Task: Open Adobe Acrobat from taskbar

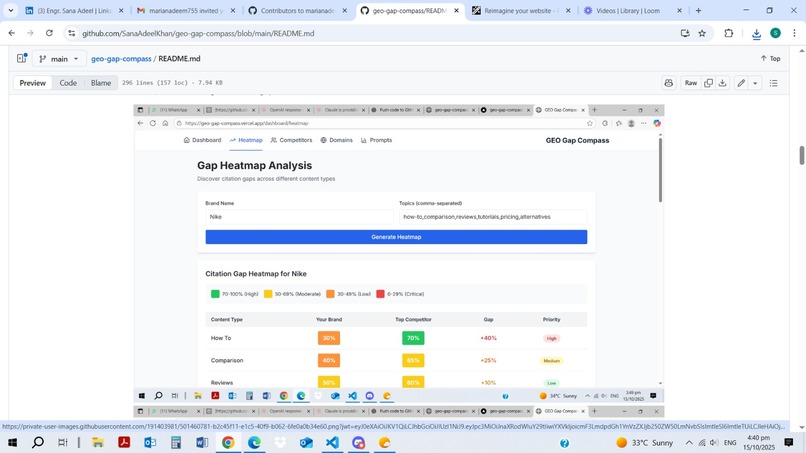Action: (x=124, y=443)
